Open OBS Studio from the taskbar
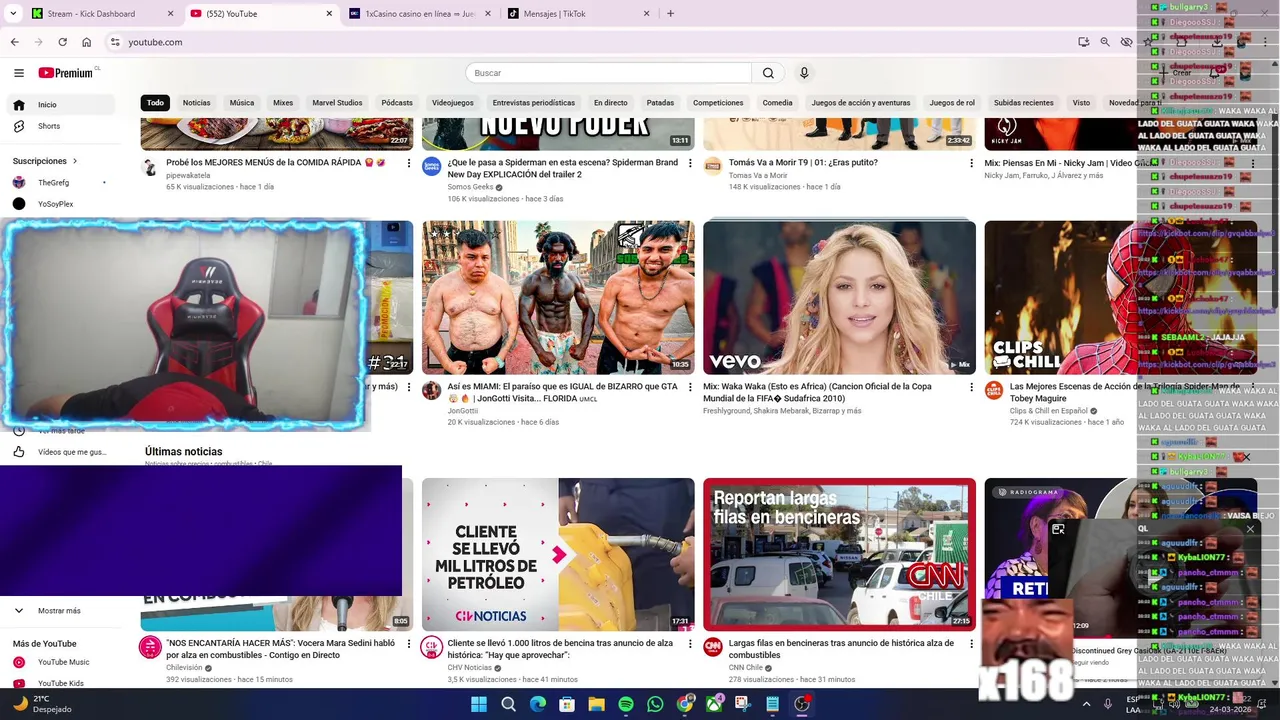Image resolution: width=1280 pixels, height=720 pixels. coord(802,704)
